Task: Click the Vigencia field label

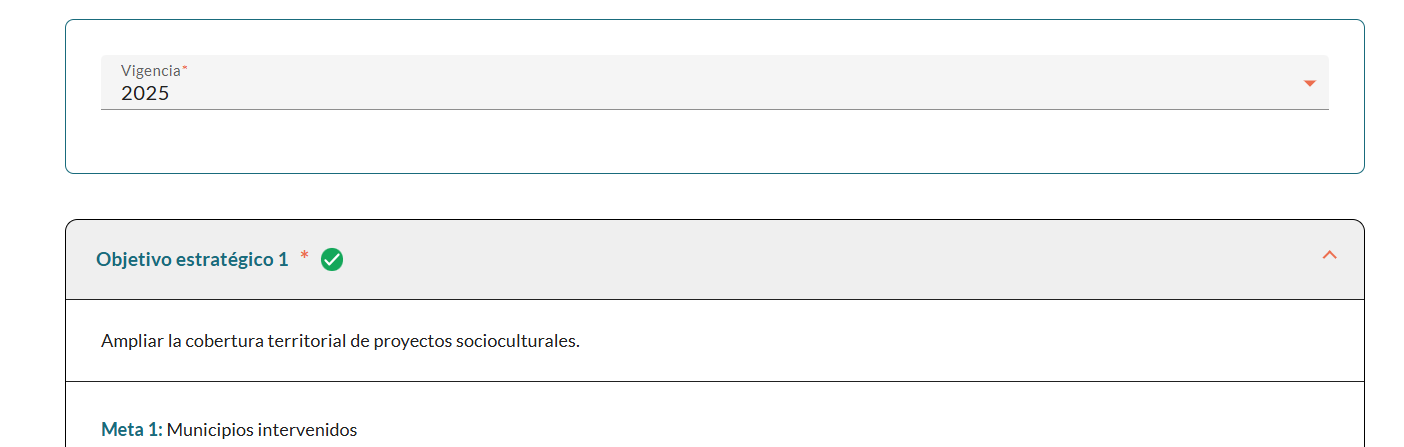Action: coord(151,71)
